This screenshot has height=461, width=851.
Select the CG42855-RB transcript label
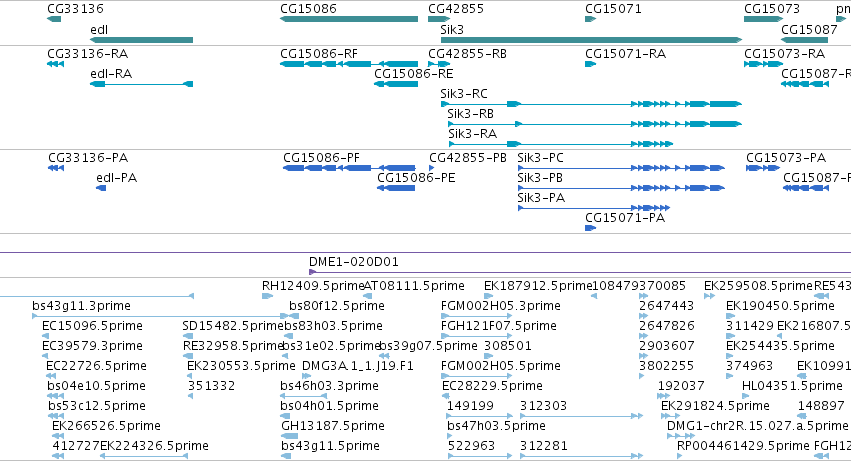click(467, 54)
